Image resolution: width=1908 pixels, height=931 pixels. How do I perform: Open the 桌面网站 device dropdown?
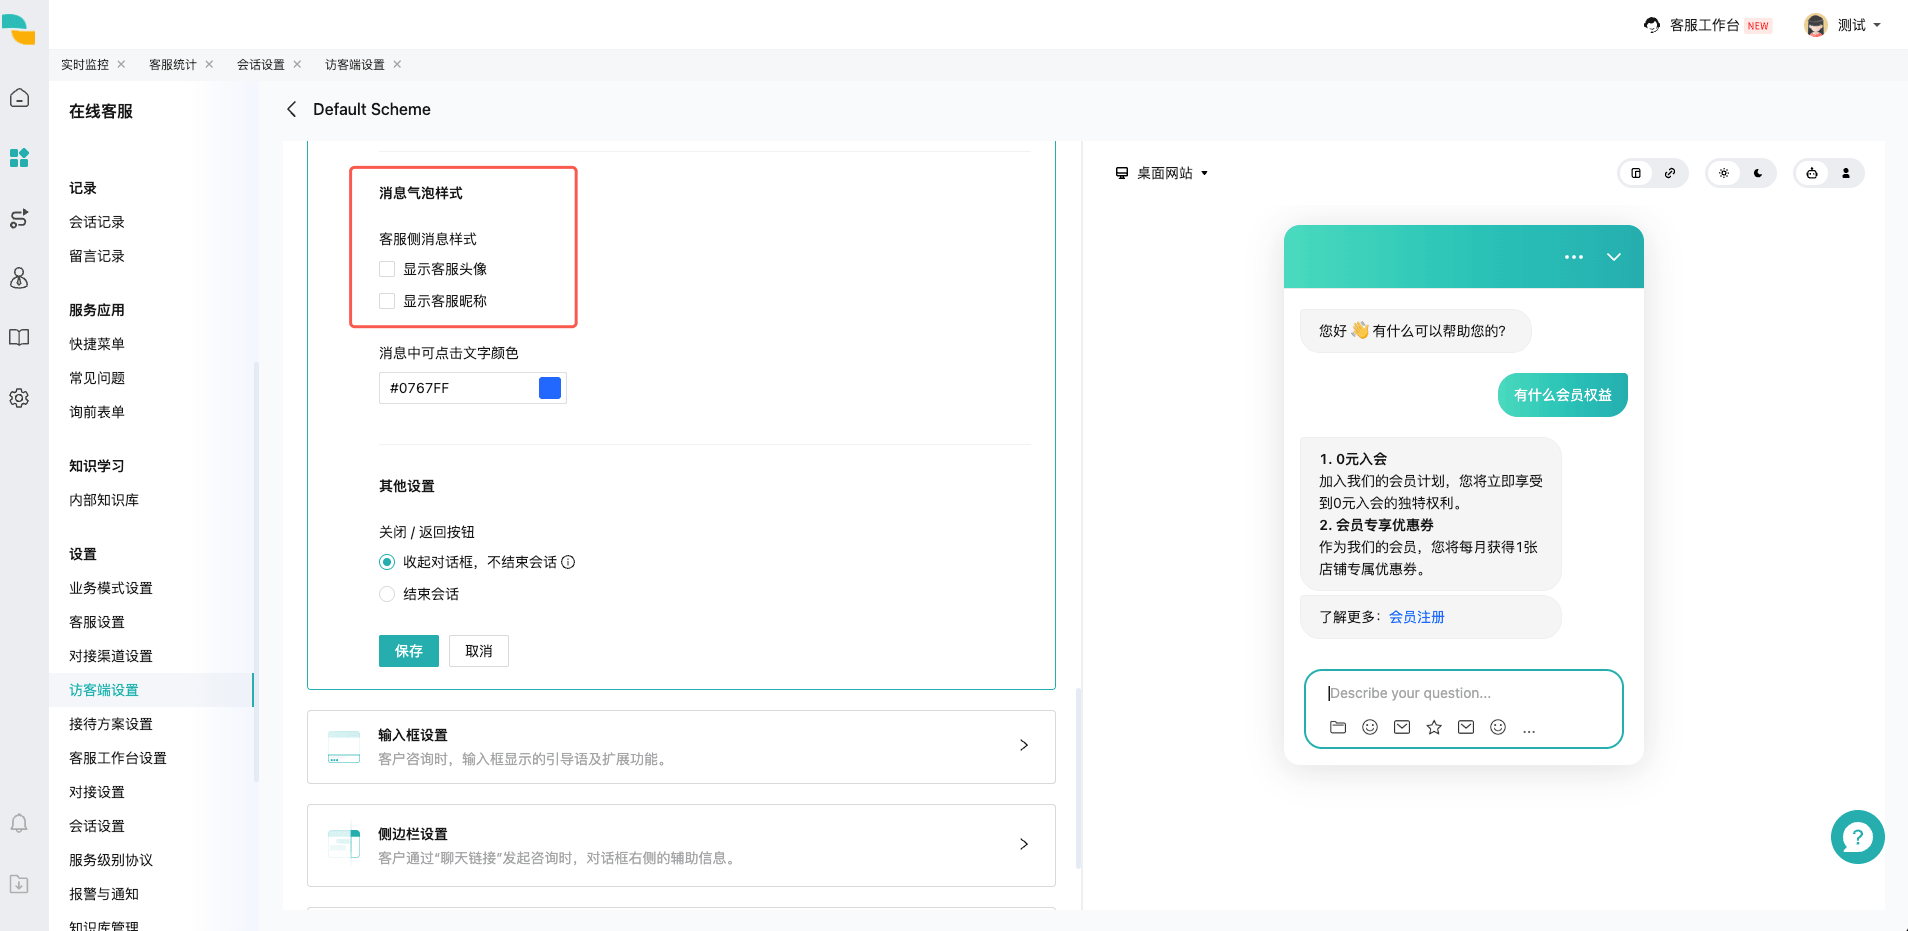[1162, 173]
